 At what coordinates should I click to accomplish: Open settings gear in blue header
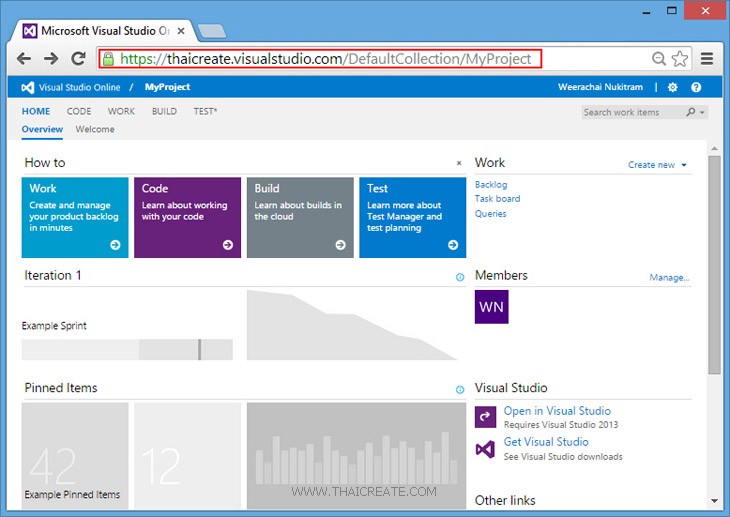tap(672, 87)
